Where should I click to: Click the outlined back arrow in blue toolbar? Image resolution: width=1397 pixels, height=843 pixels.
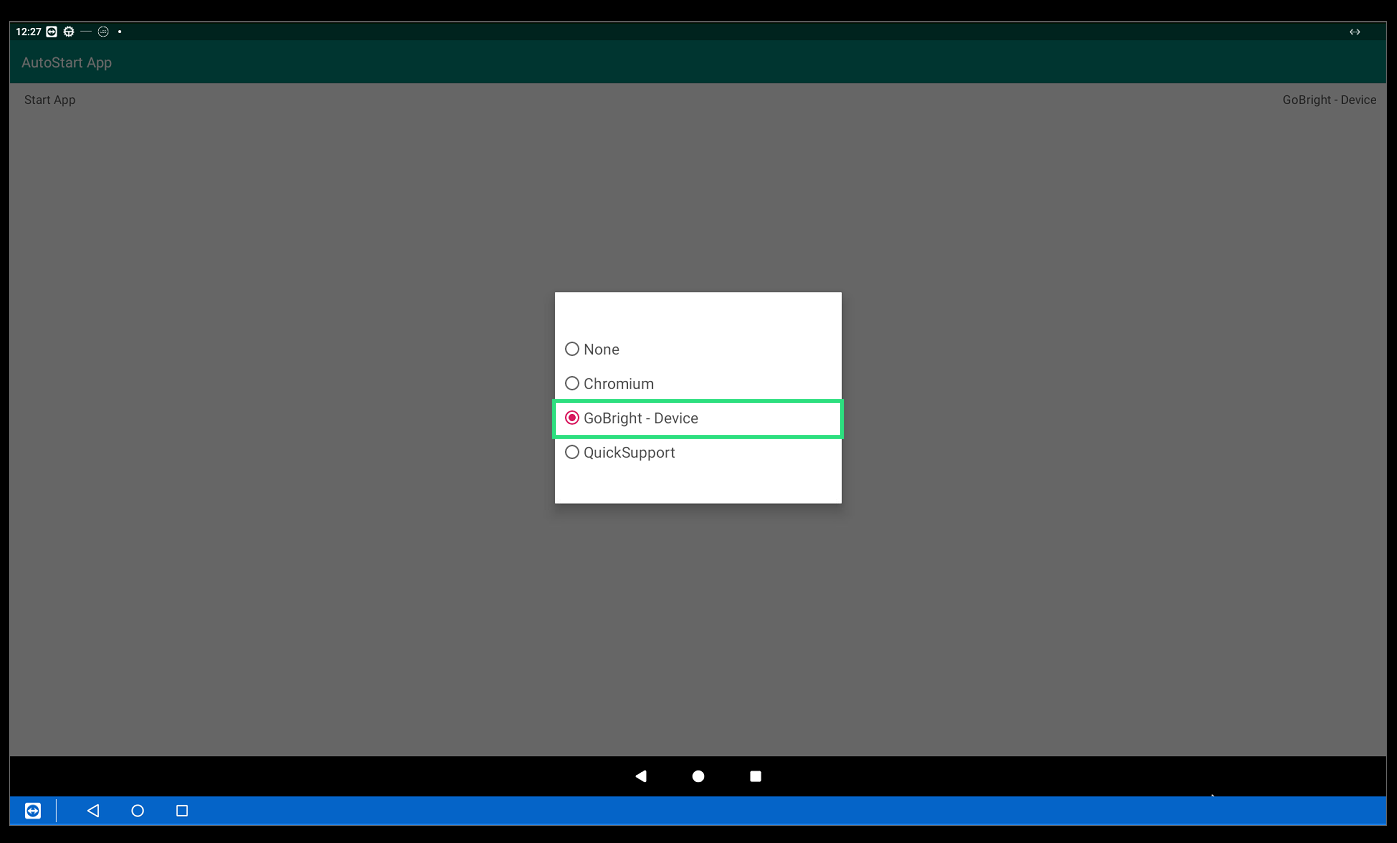93,811
